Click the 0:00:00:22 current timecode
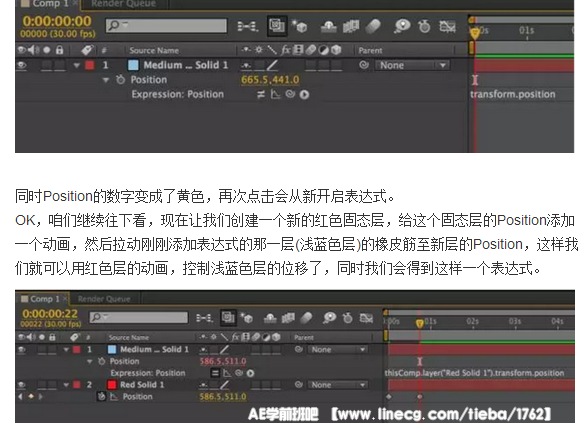The height and width of the screenshot is (431, 584). tap(50, 314)
